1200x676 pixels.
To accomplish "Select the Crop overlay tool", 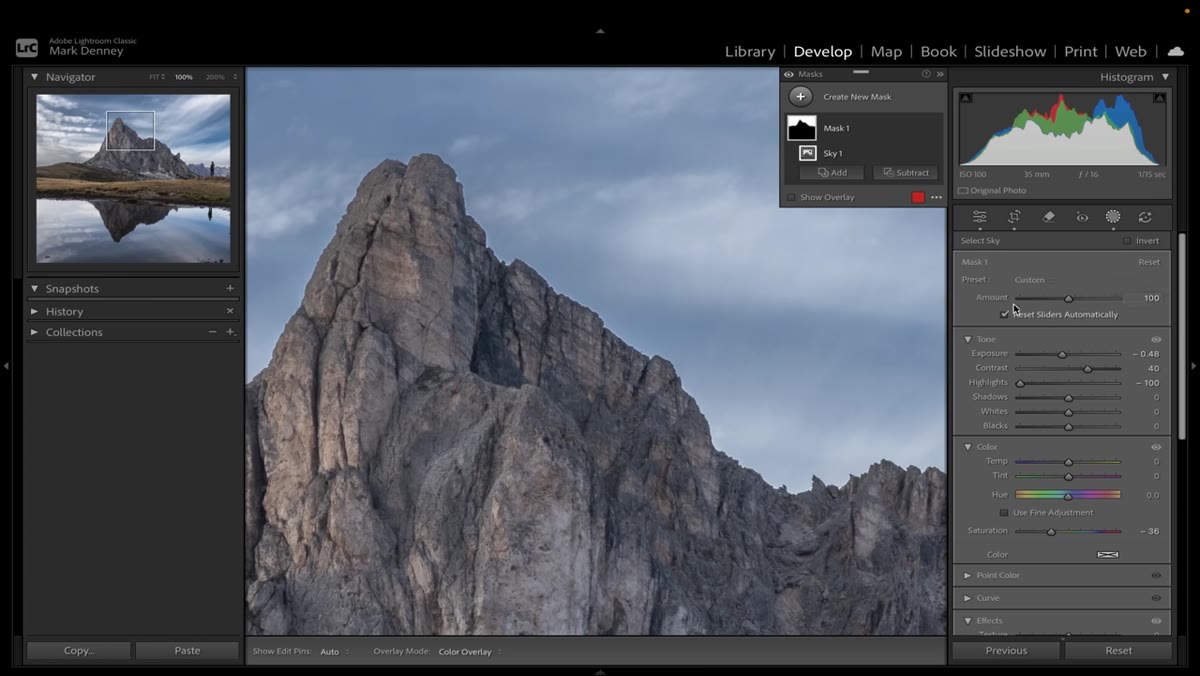I will coord(1014,217).
